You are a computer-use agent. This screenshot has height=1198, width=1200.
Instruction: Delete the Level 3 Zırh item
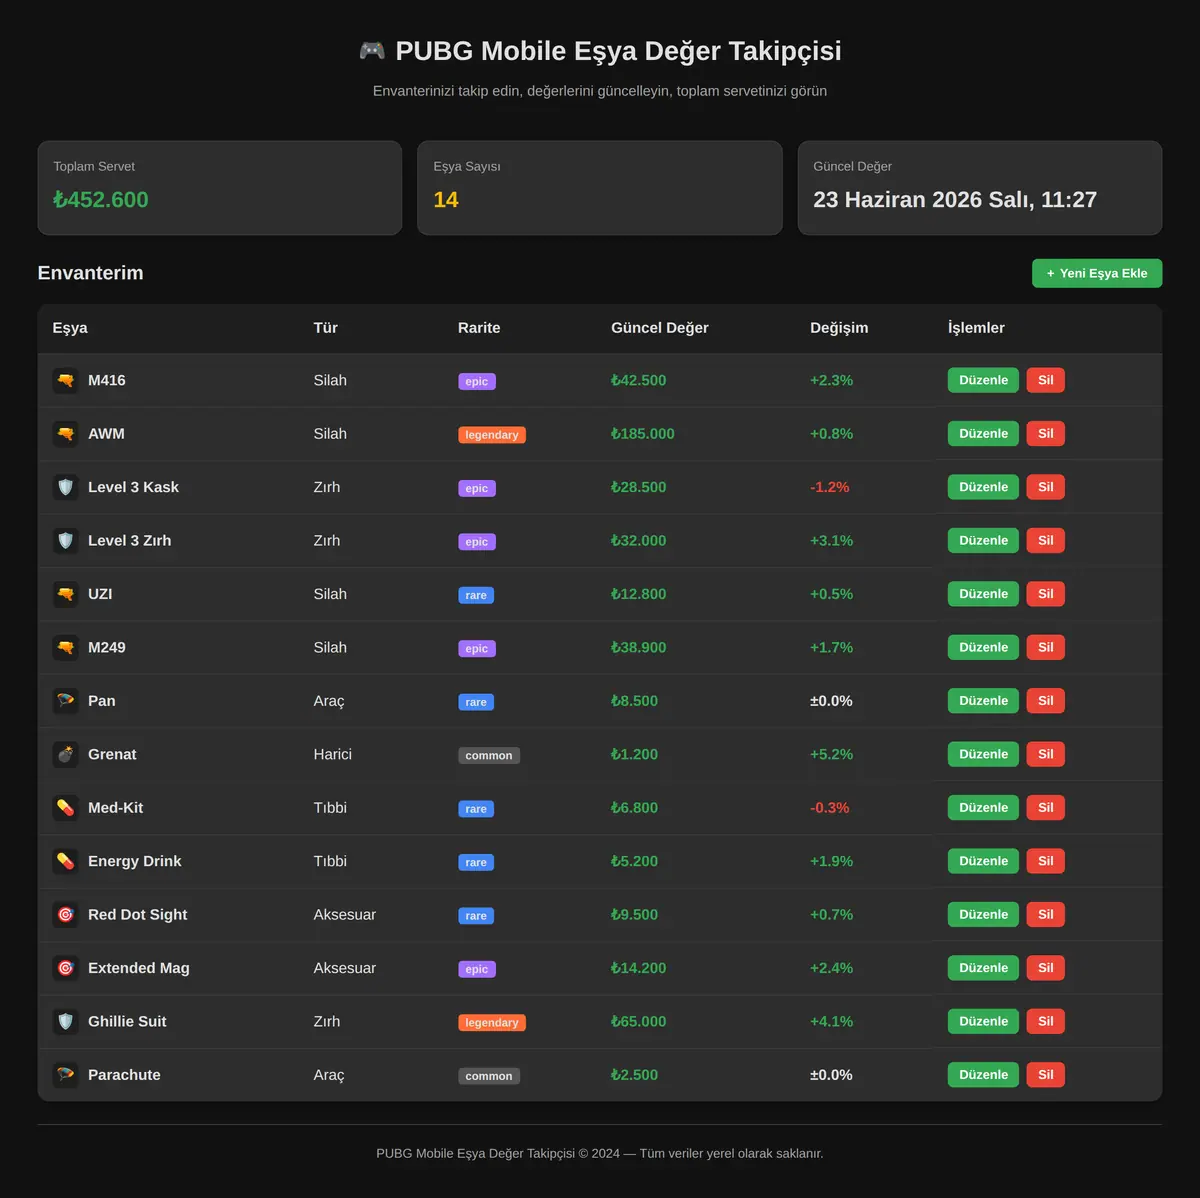click(x=1045, y=541)
